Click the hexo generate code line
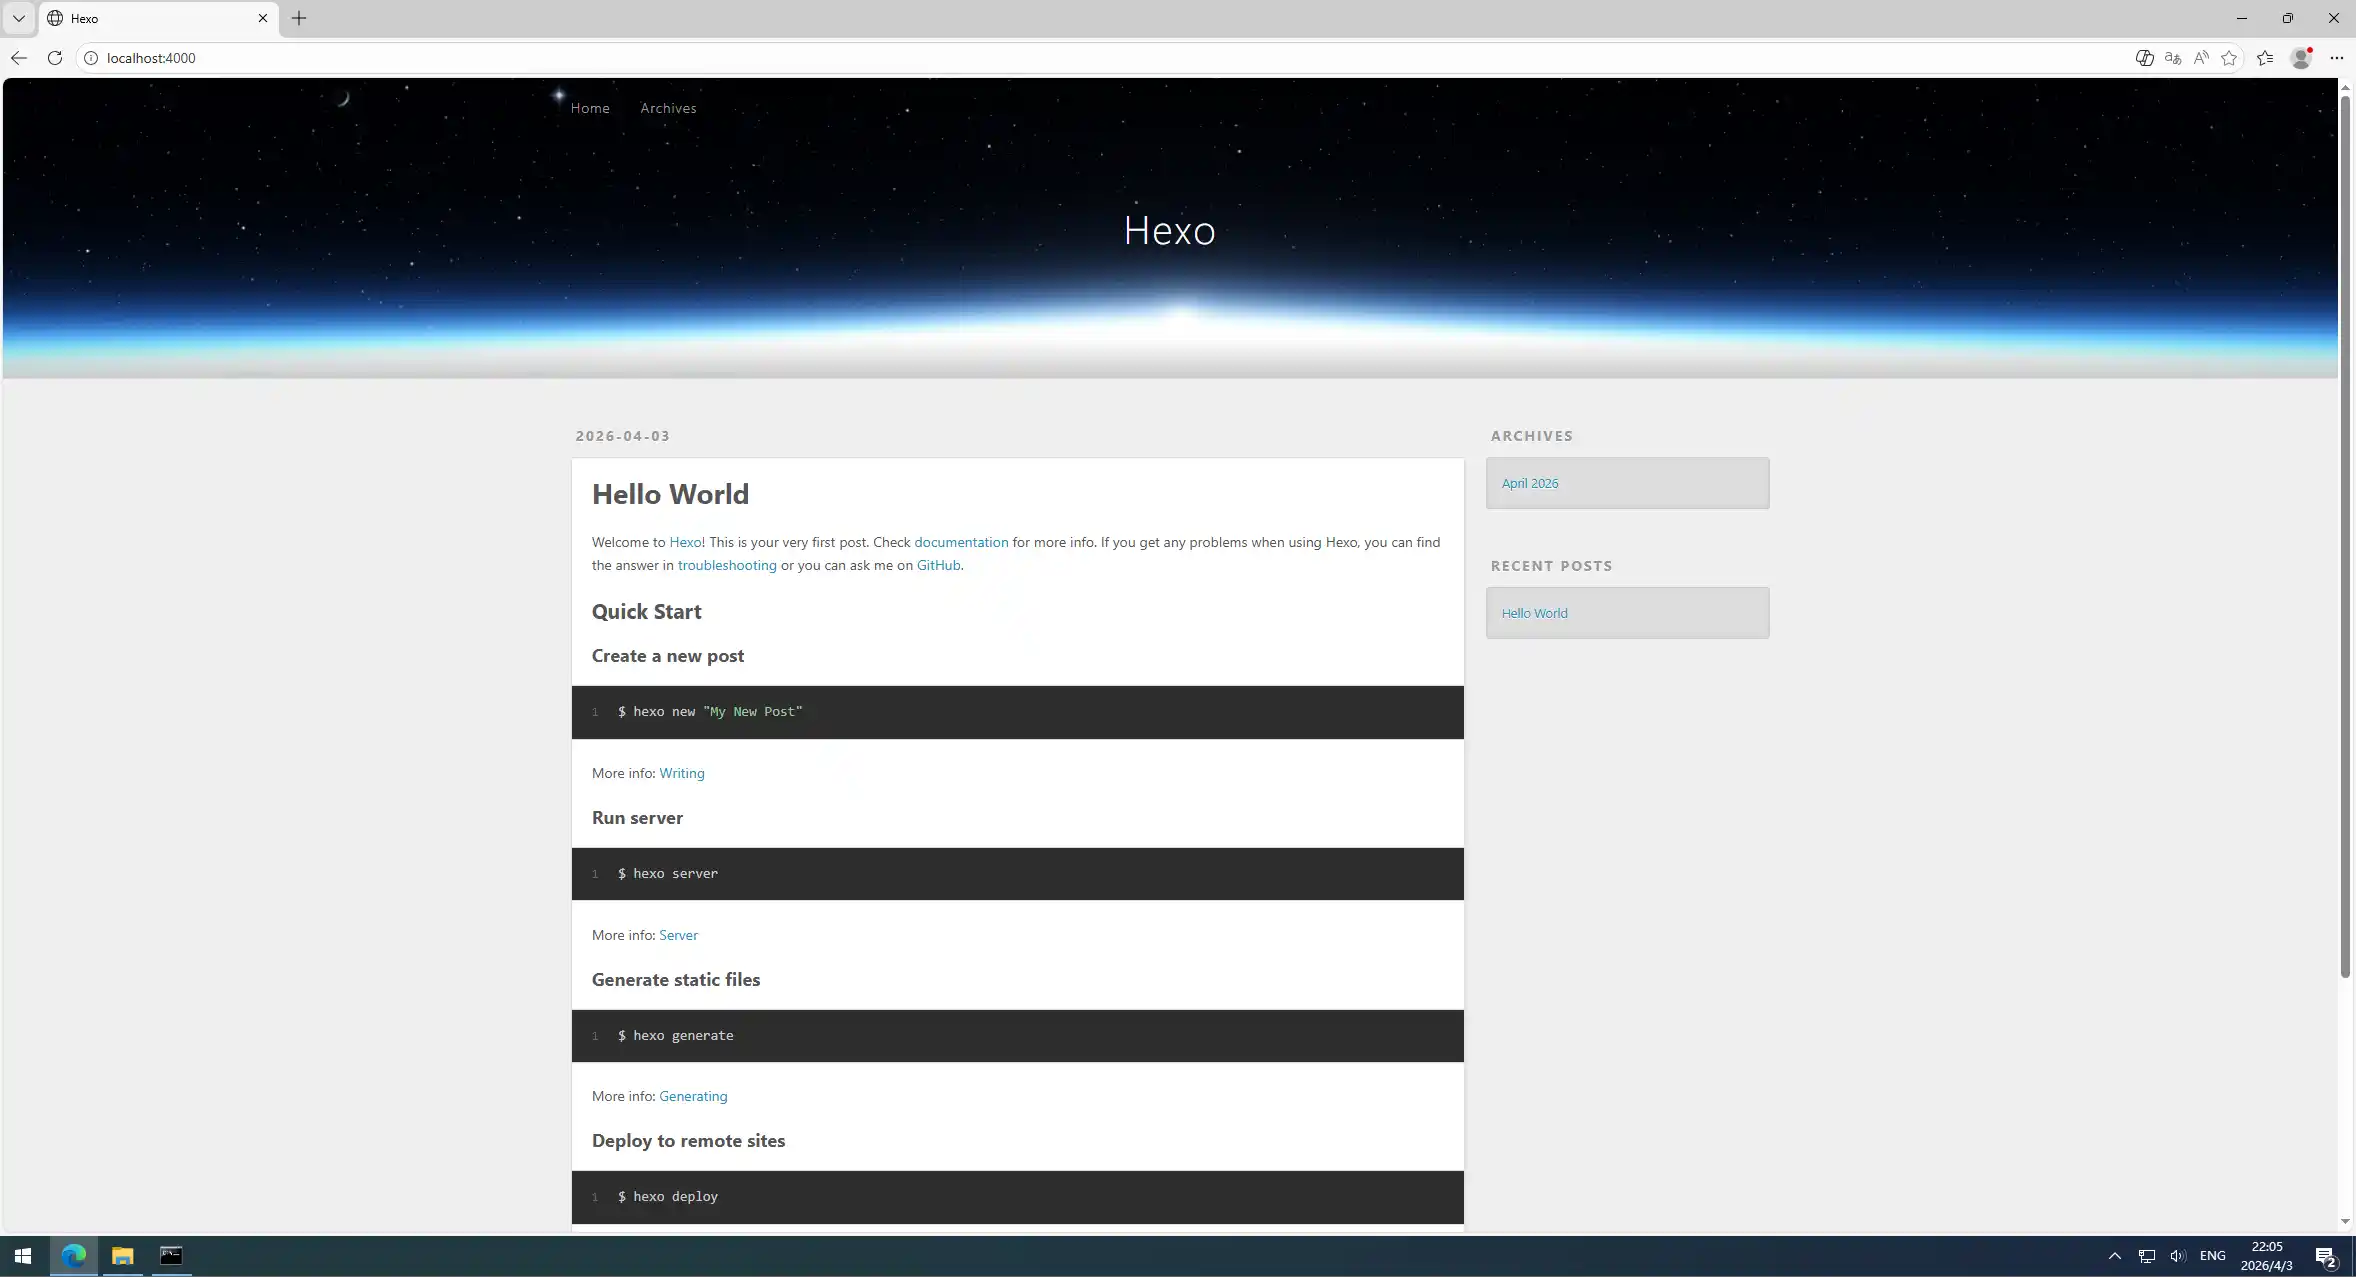The image size is (2356, 1277). click(676, 1036)
